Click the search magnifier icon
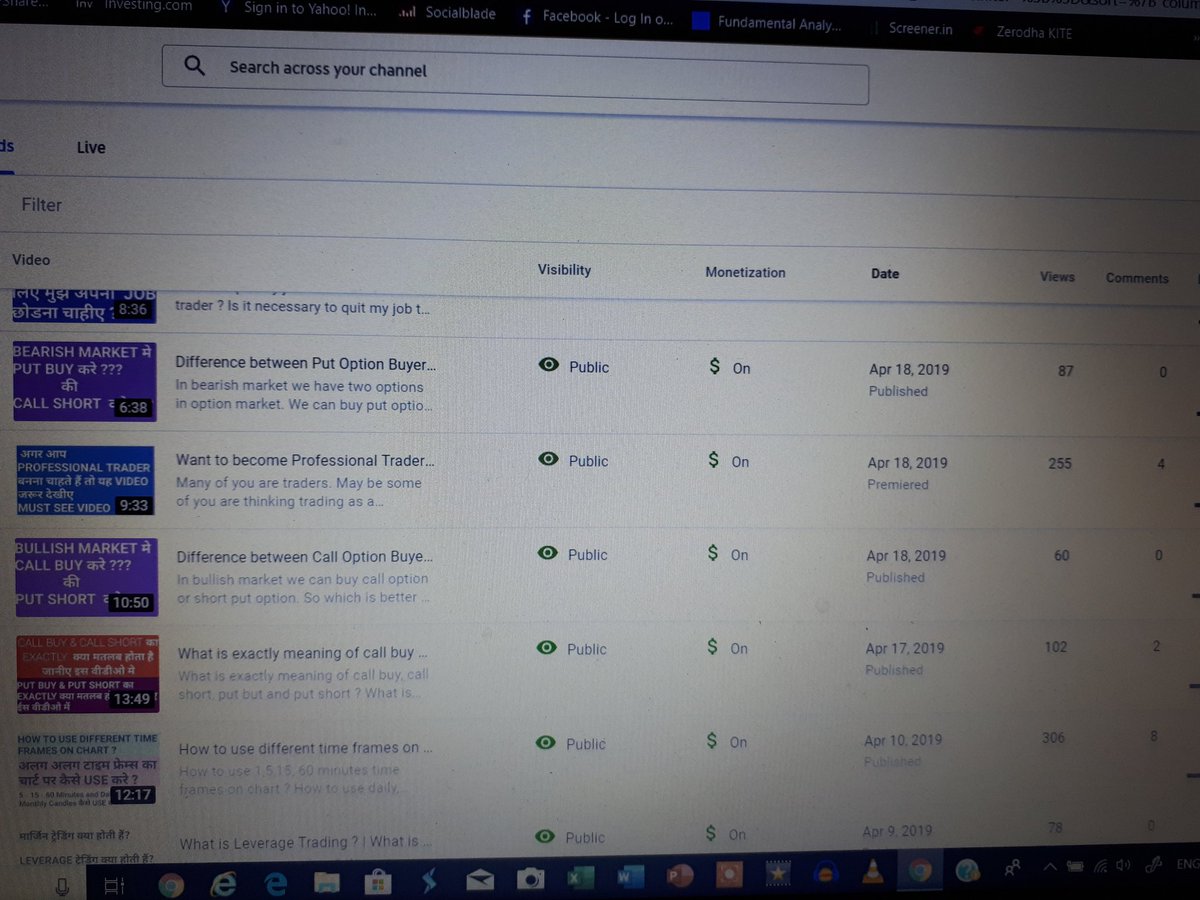1200x900 pixels. point(195,66)
